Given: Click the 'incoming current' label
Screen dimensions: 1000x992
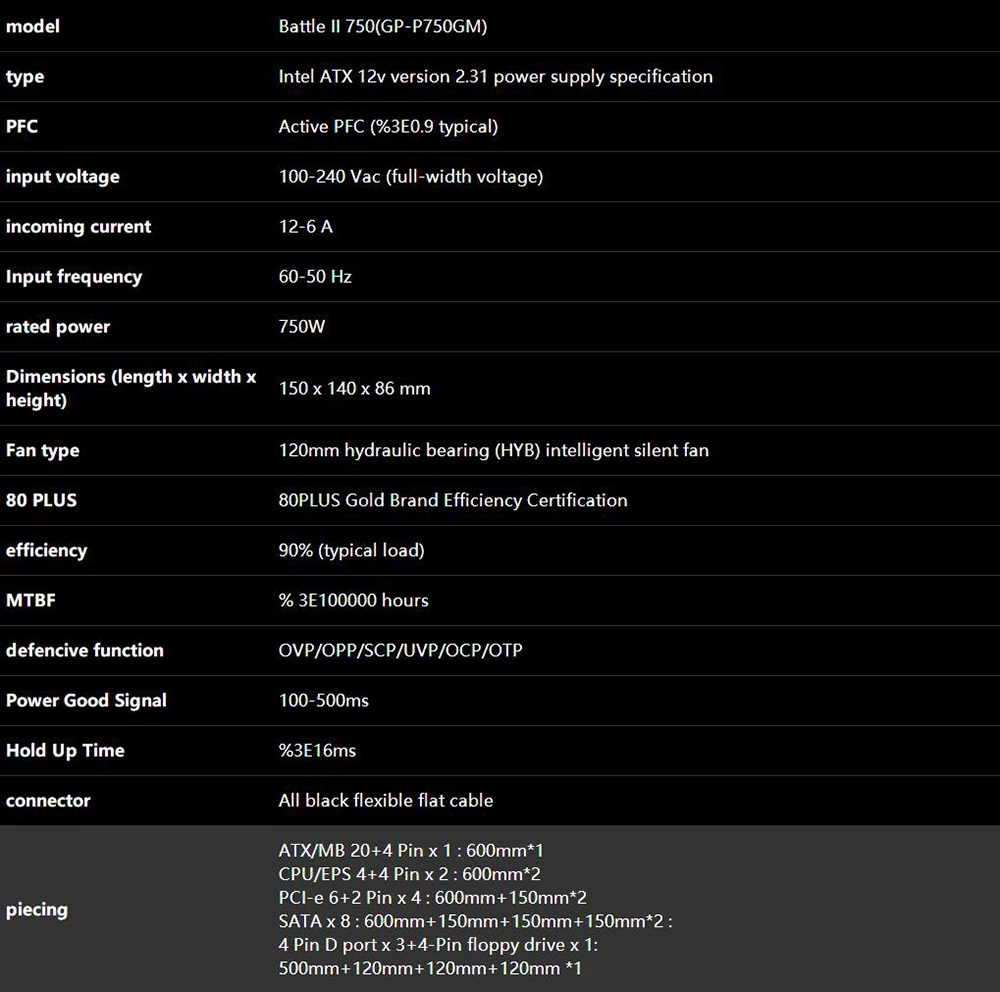Looking at the screenshot, I should 78,227.
